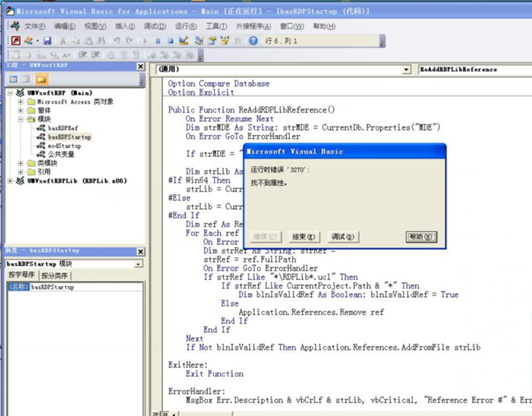The image size is (532, 416).
Task: Open Find with the binoculars icon
Action: pyautogui.click(x=101, y=41)
